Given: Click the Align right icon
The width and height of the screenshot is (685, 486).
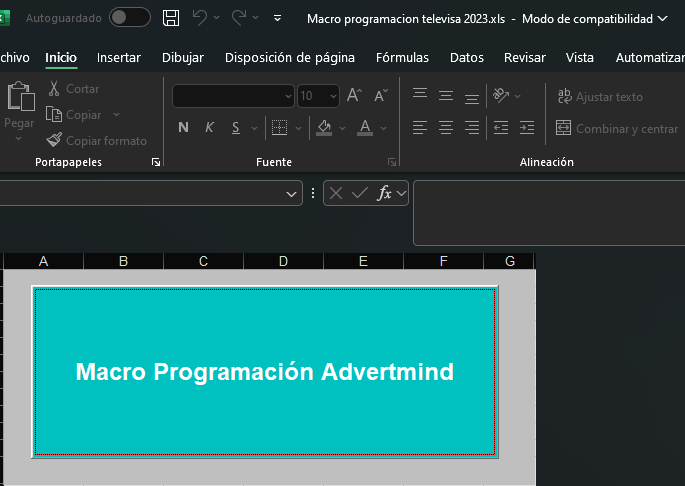Looking at the screenshot, I should (472, 128).
